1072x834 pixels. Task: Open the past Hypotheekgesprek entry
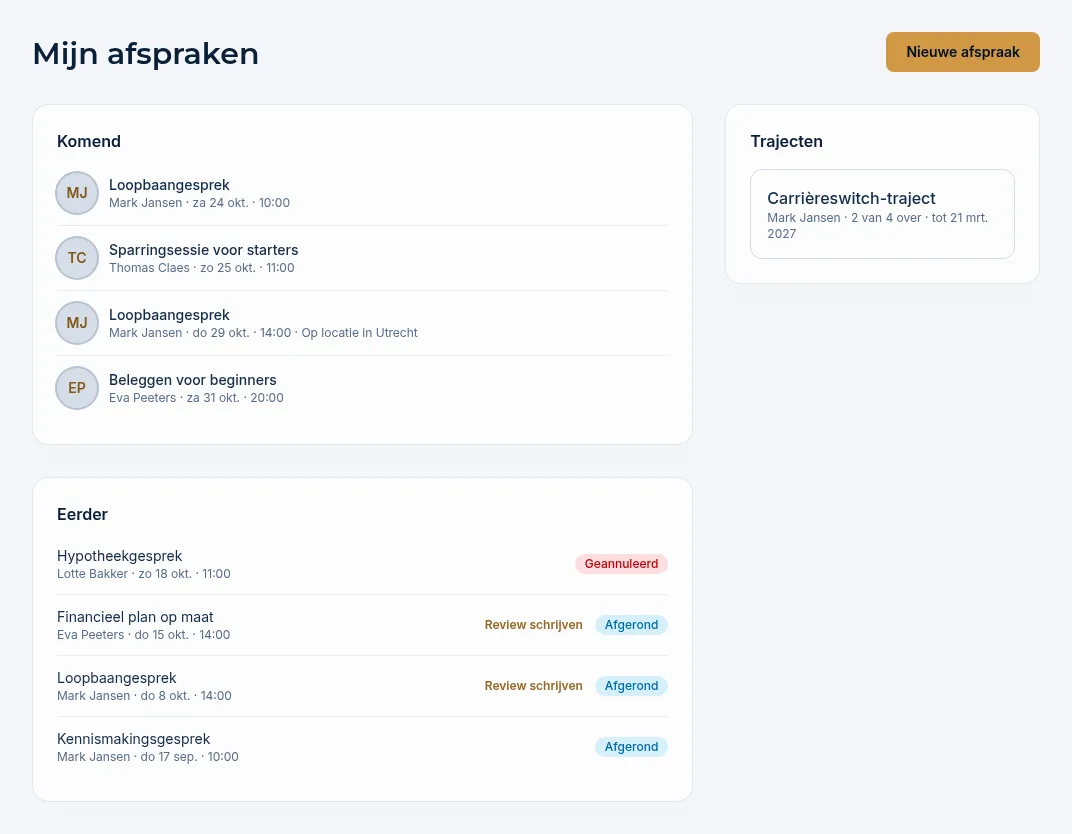[x=362, y=564]
